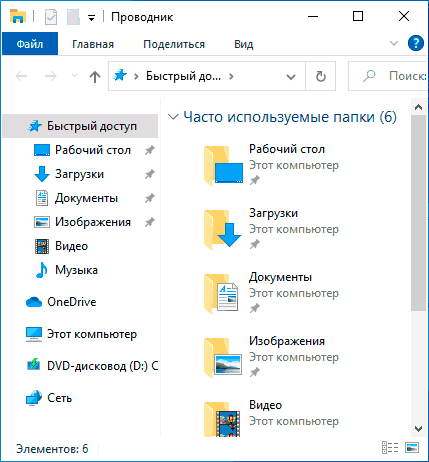Viewport: 429px width, 462px height.
Task: Click the Explorer folder icon in title bar
Action: 18,16
